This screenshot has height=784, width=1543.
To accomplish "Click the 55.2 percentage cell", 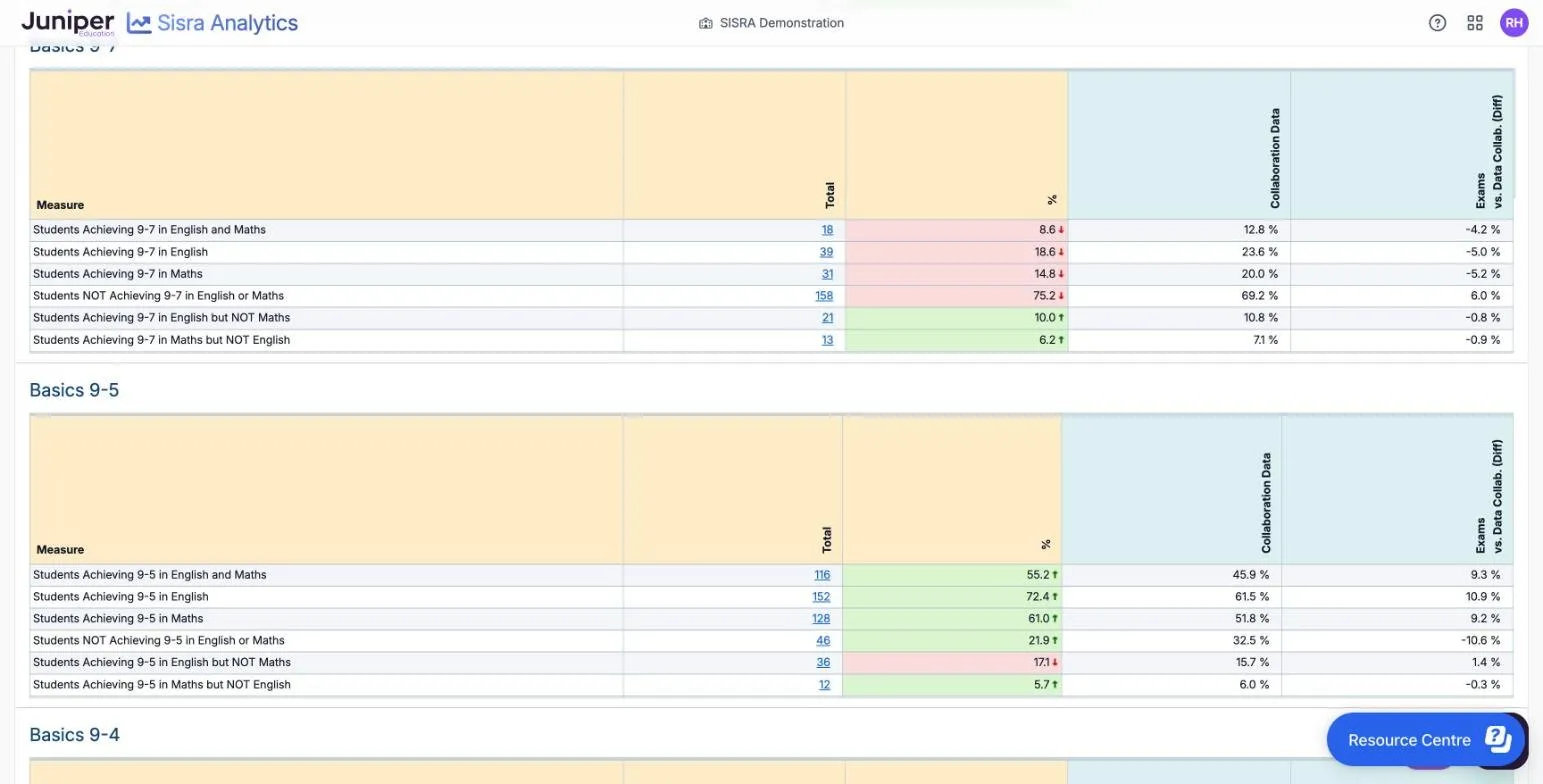I will pyautogui.click(x=952, y=575).
